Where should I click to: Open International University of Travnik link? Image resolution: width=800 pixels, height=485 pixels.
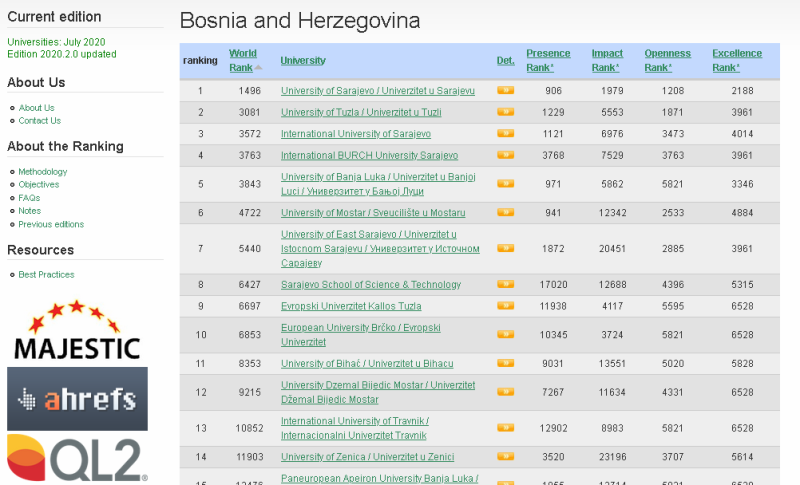coord(355,428)
